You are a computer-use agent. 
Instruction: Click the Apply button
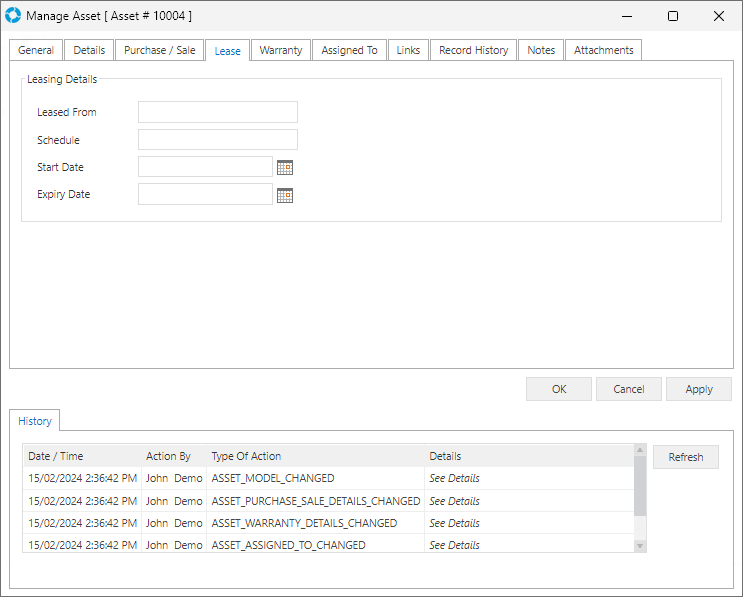point(699,389)
